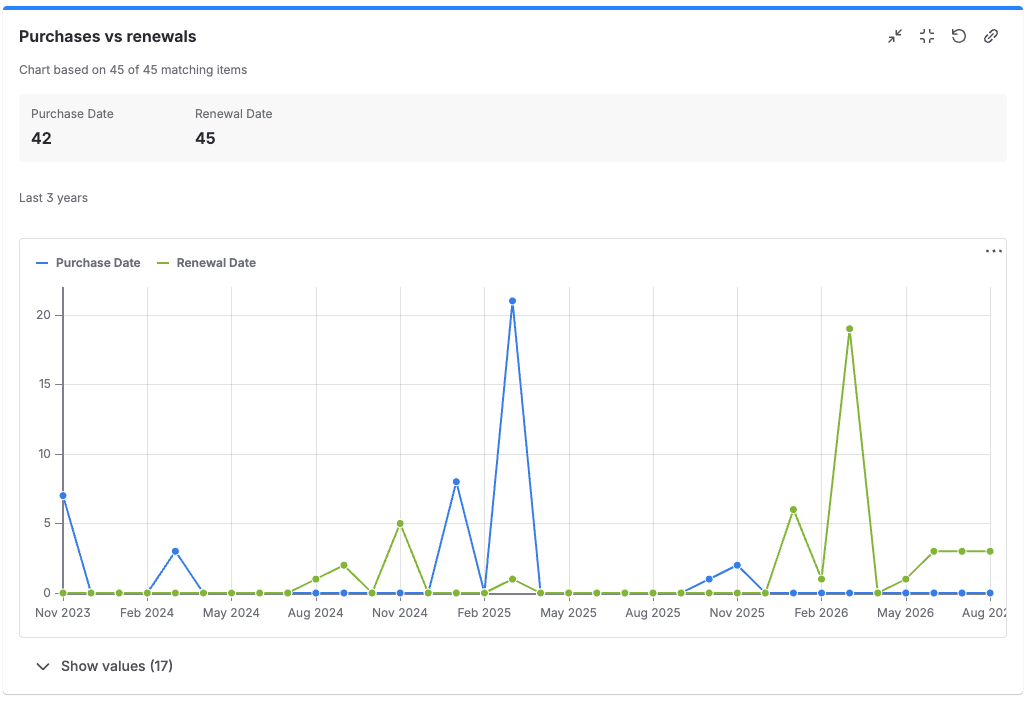
Task: Click the "May 2025" axis label
Action: 569,613
